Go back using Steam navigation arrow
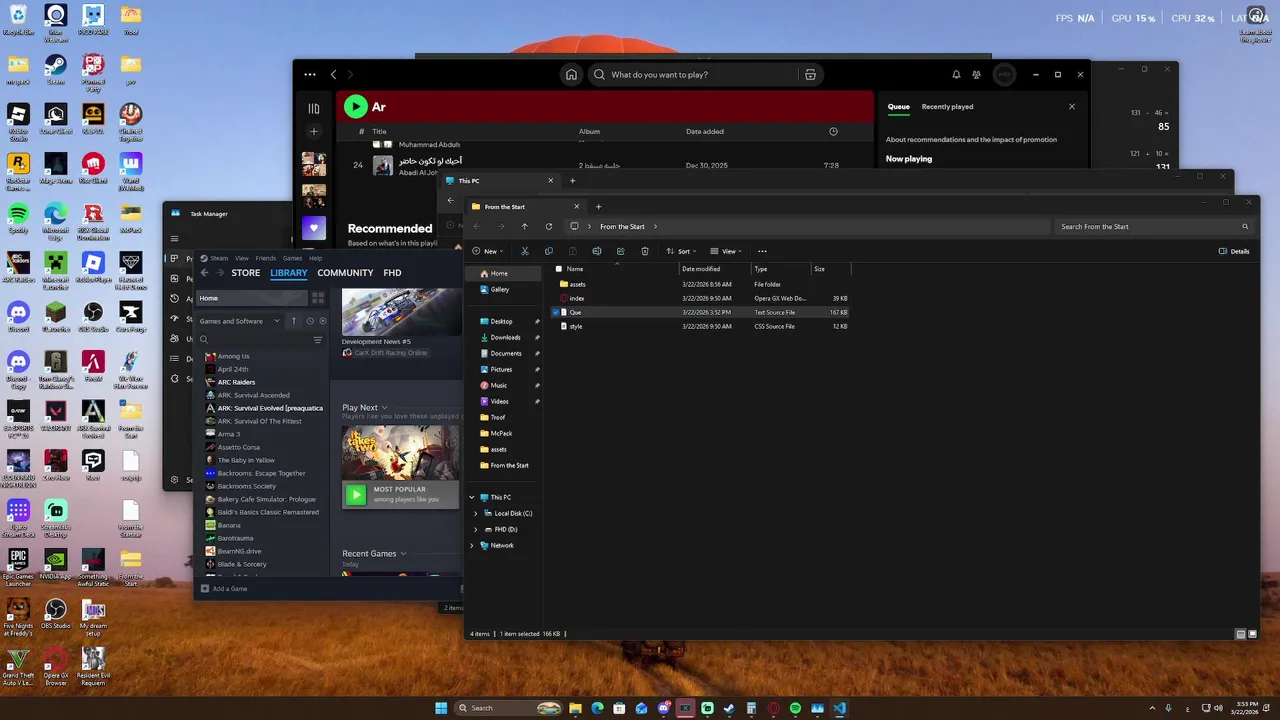 click(204, 273)
